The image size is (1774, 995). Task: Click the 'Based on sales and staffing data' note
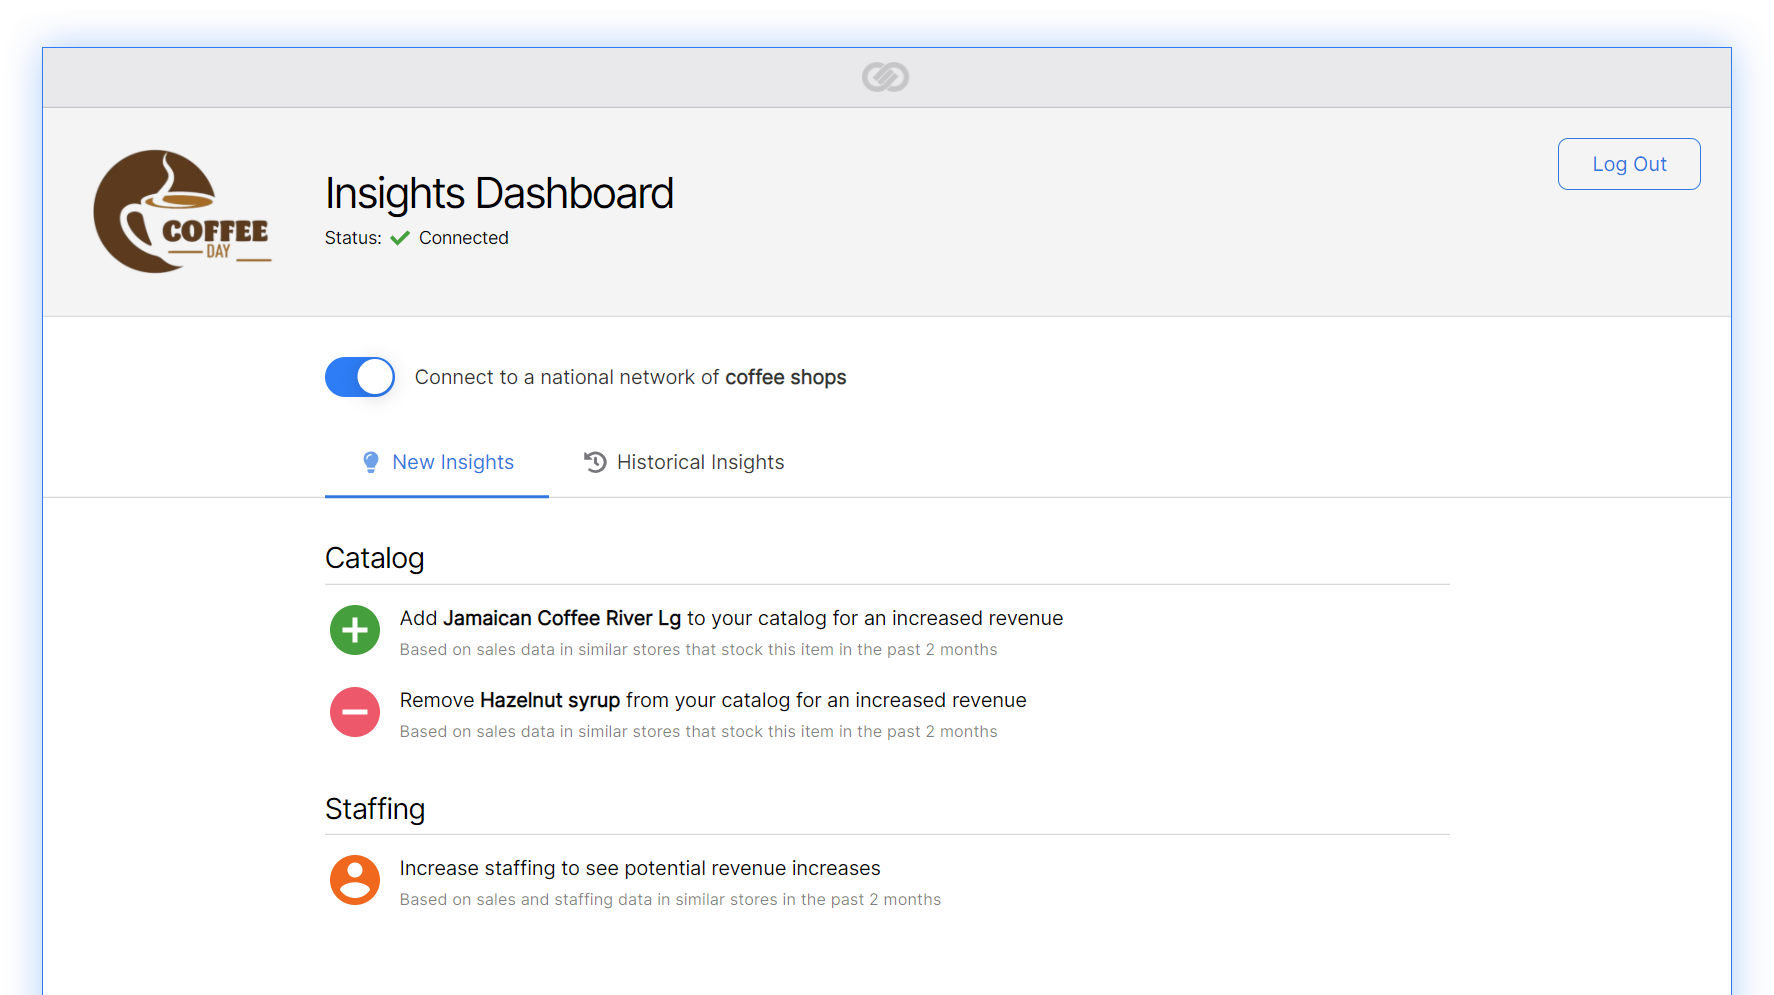tap(670, 899)
